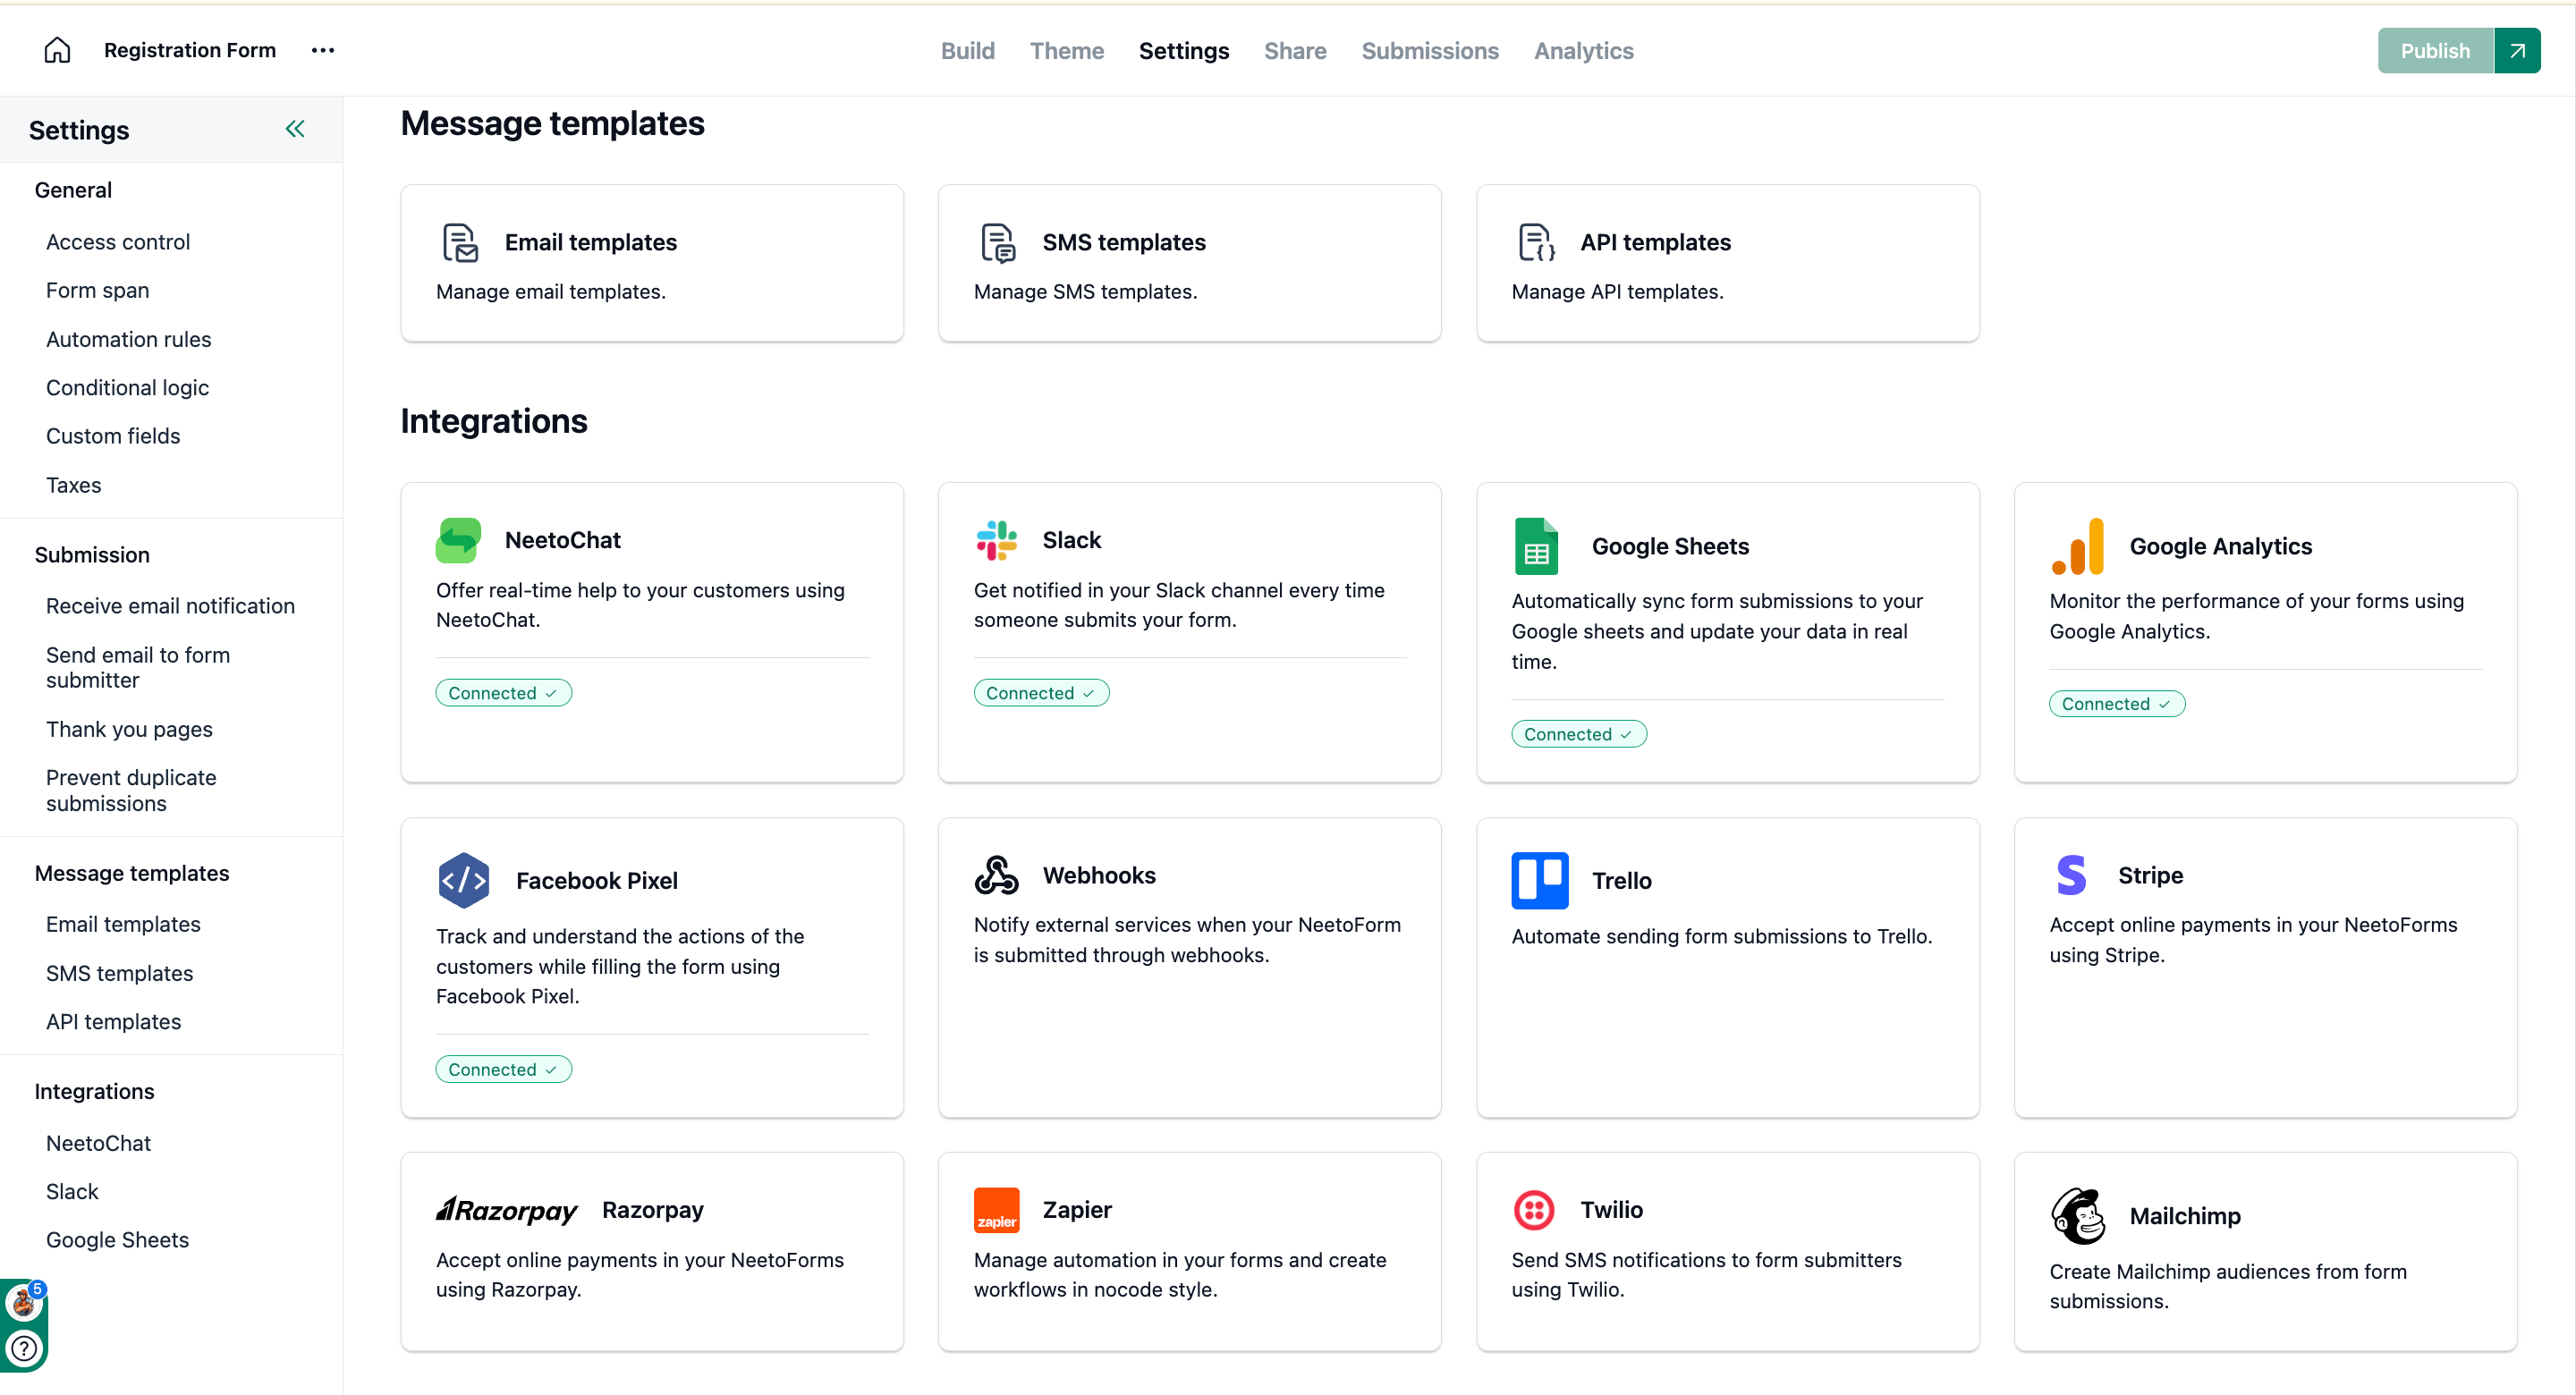Open the Trello integration card title
Image resolution: width=2576 pixels, height=1395 pixels.
click(1621, 880)
